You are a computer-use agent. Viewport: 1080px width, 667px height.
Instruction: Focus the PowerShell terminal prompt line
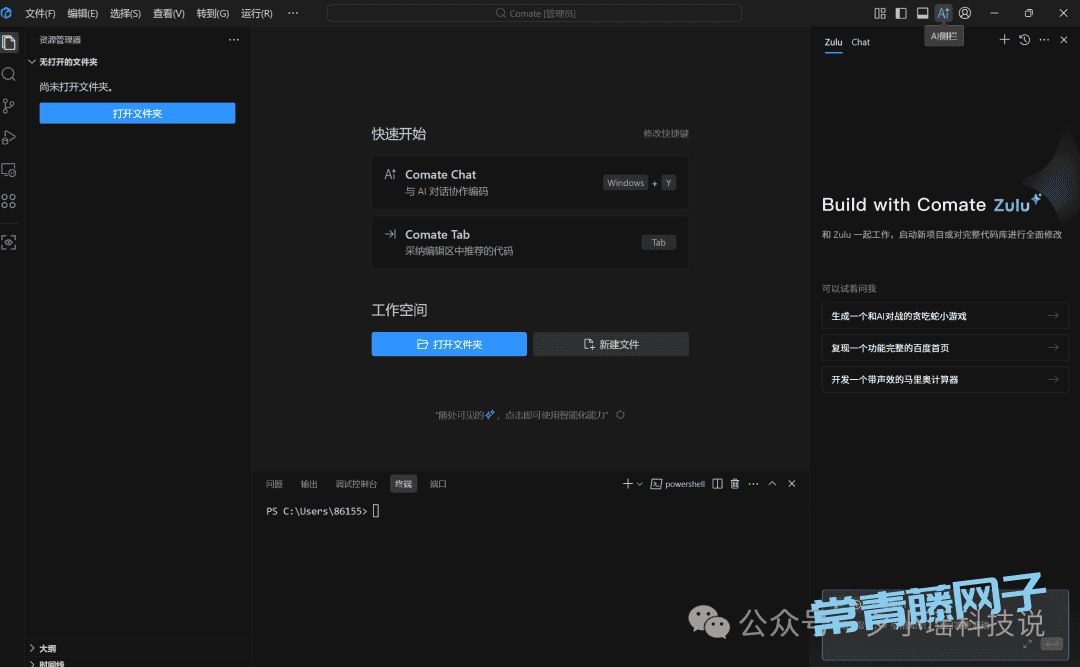[x=322, y=511]
